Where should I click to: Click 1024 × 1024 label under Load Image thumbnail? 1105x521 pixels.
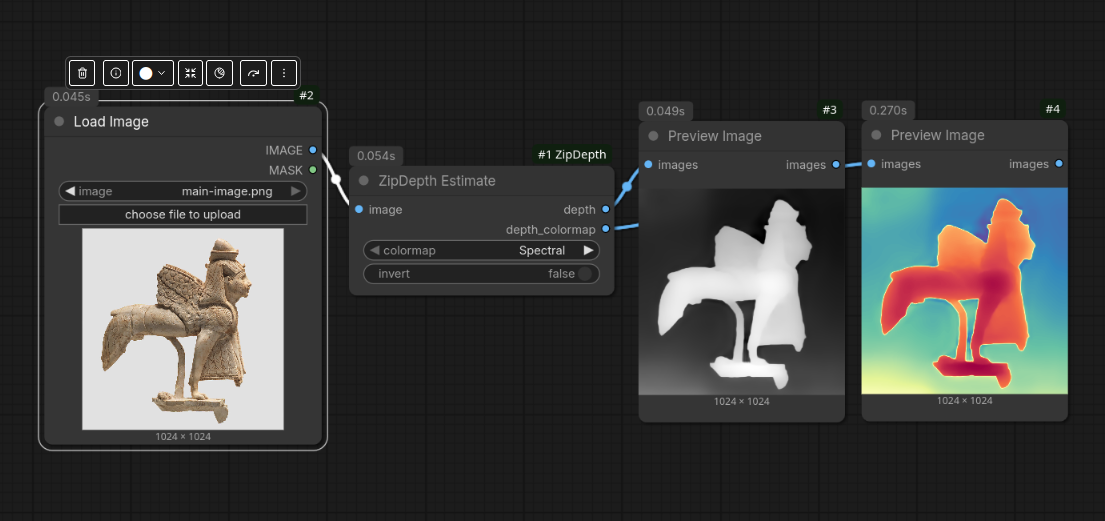coord(183,436)
